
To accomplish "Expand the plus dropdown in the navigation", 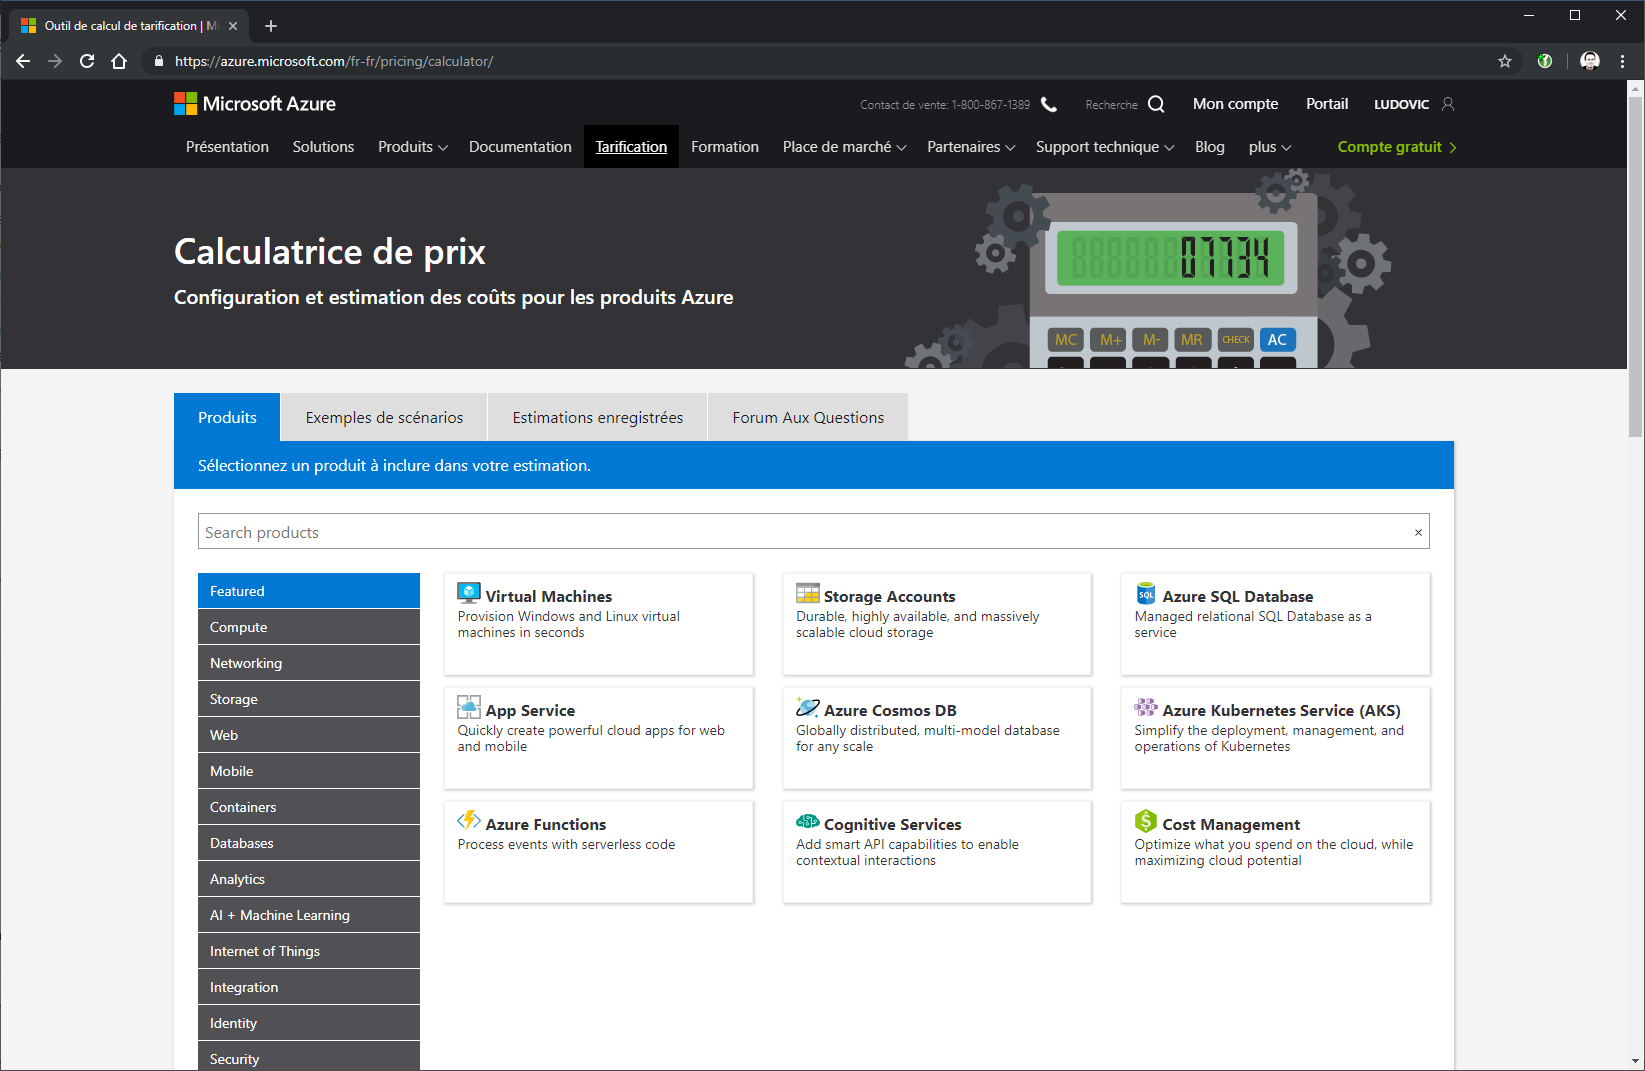I will [x=1270, y=147].
